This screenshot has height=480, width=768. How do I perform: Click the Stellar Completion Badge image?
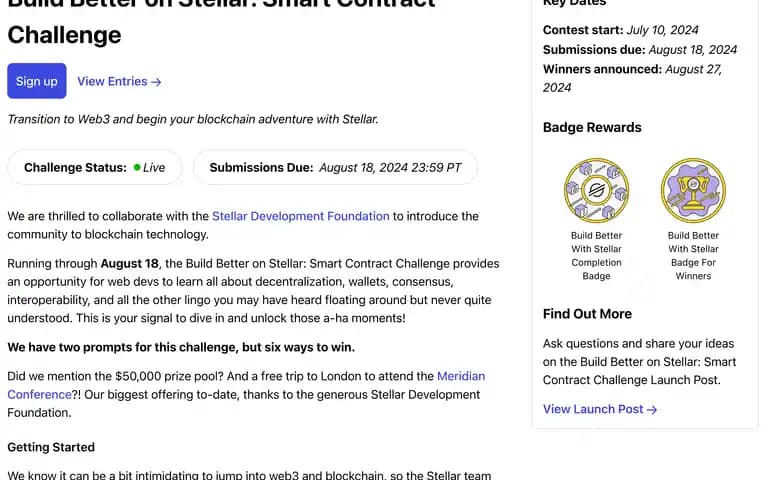pos(596,190)
